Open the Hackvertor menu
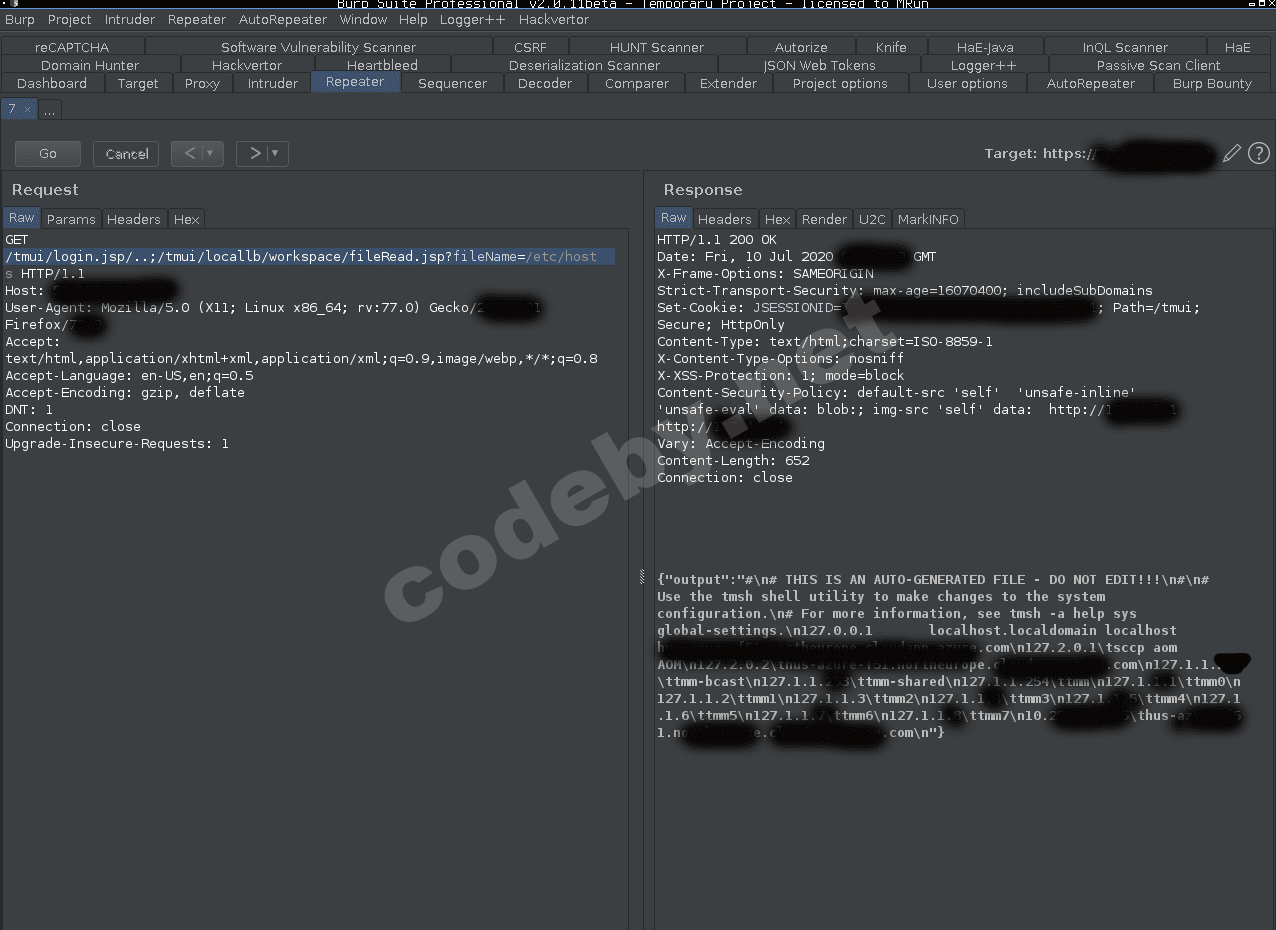 [554, 19]
